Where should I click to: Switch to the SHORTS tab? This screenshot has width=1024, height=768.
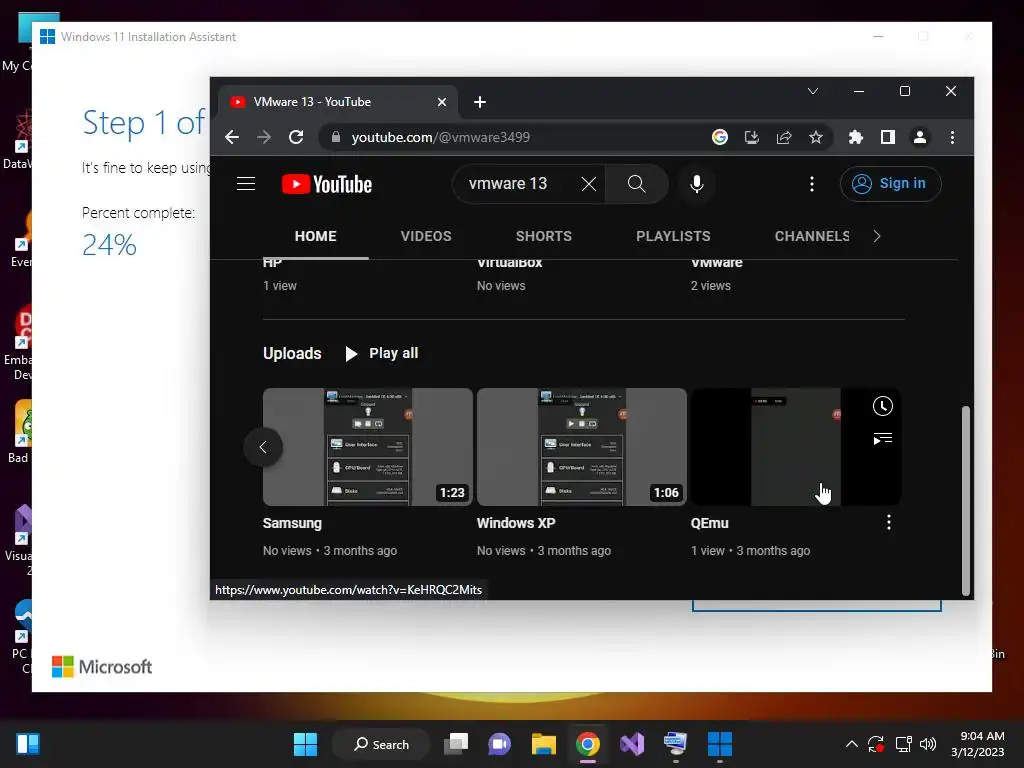click(x=543, y=236)
